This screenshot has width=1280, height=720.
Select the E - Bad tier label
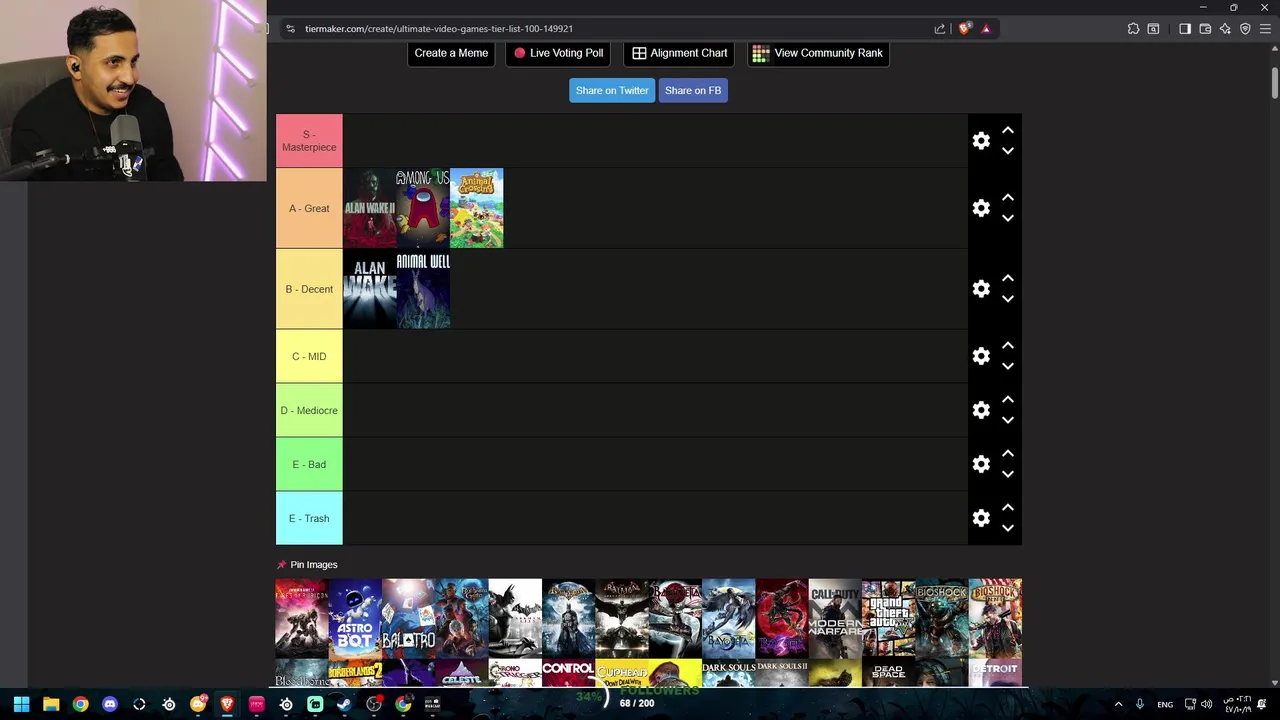(x=309, y=464)
